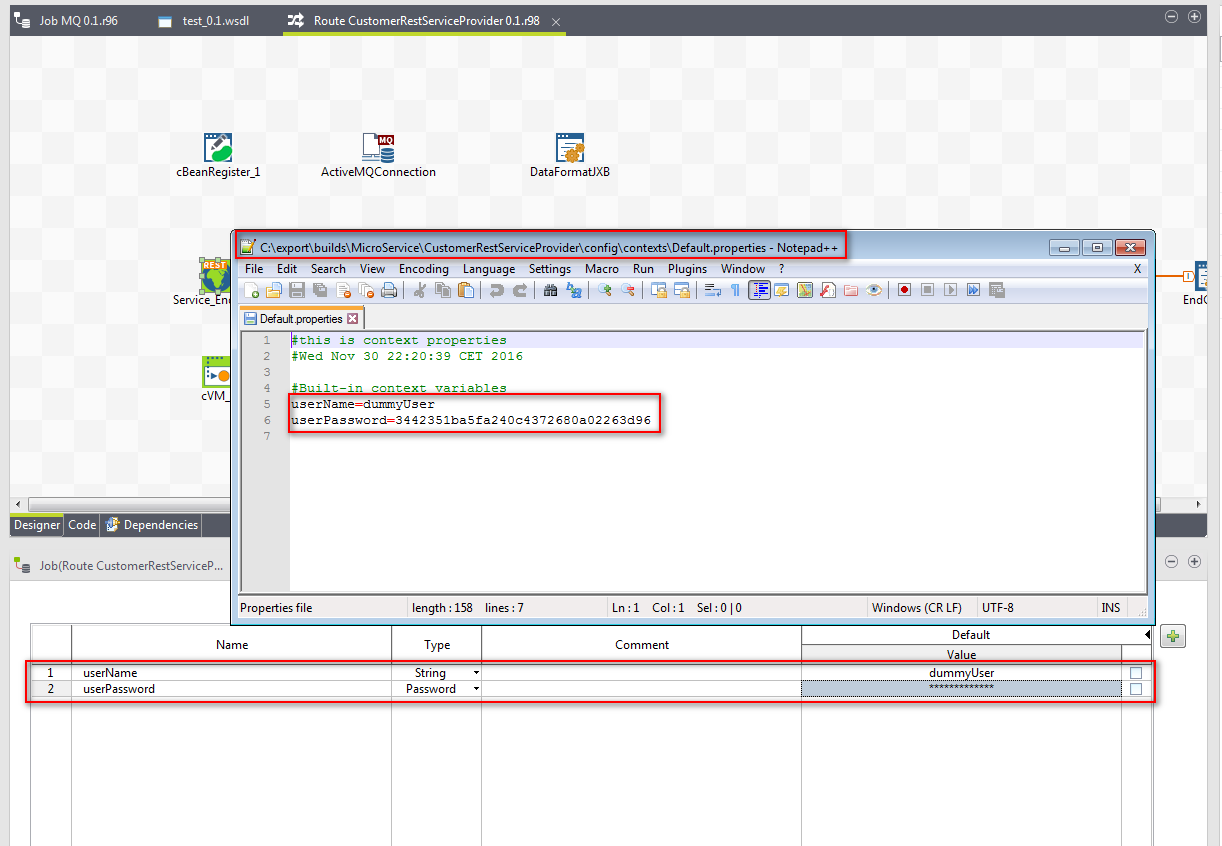Switch to the Code tab
This screenshot has height=846, width=1222.
pos(82,525)
